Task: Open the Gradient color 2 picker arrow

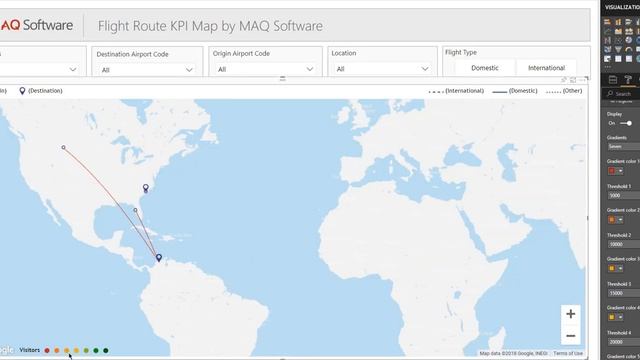Action: coord(620,220)
